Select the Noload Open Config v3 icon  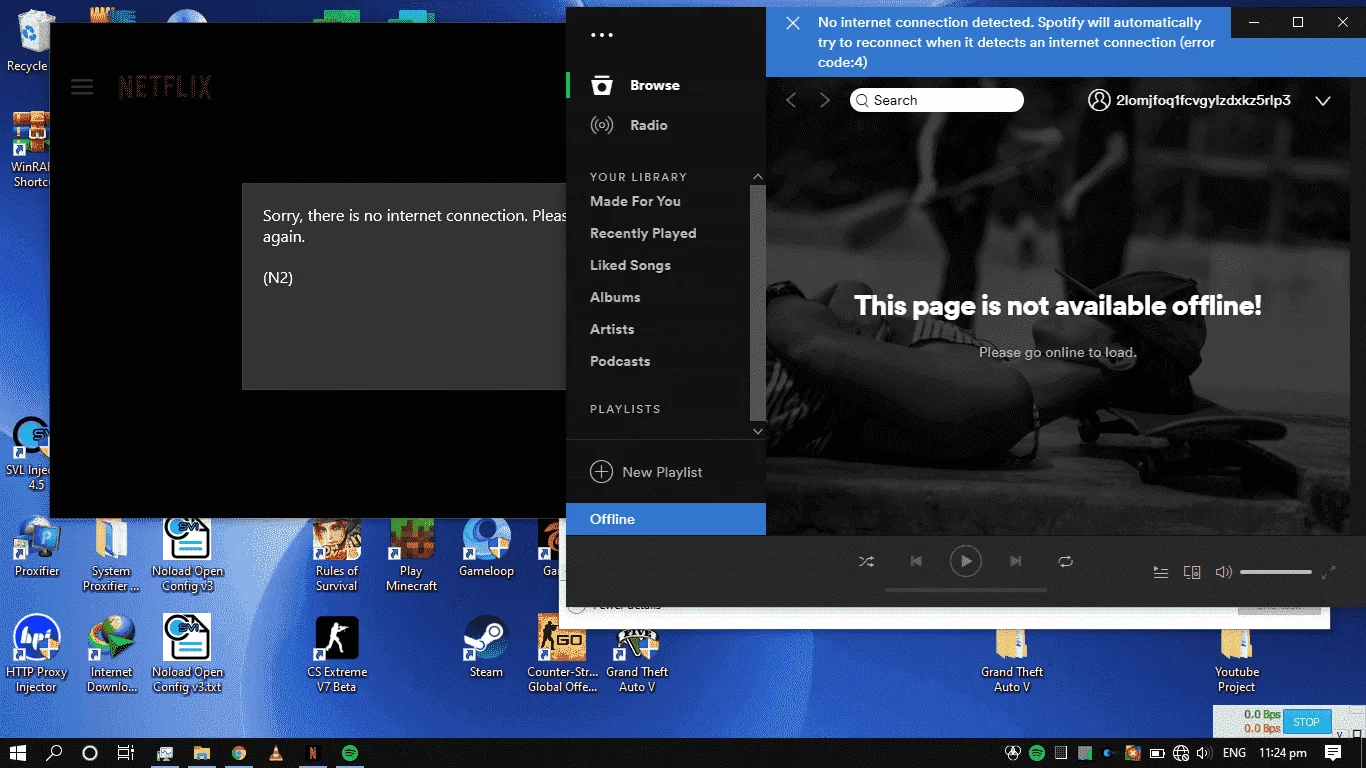pyautogui.click(x=187, y=555)
